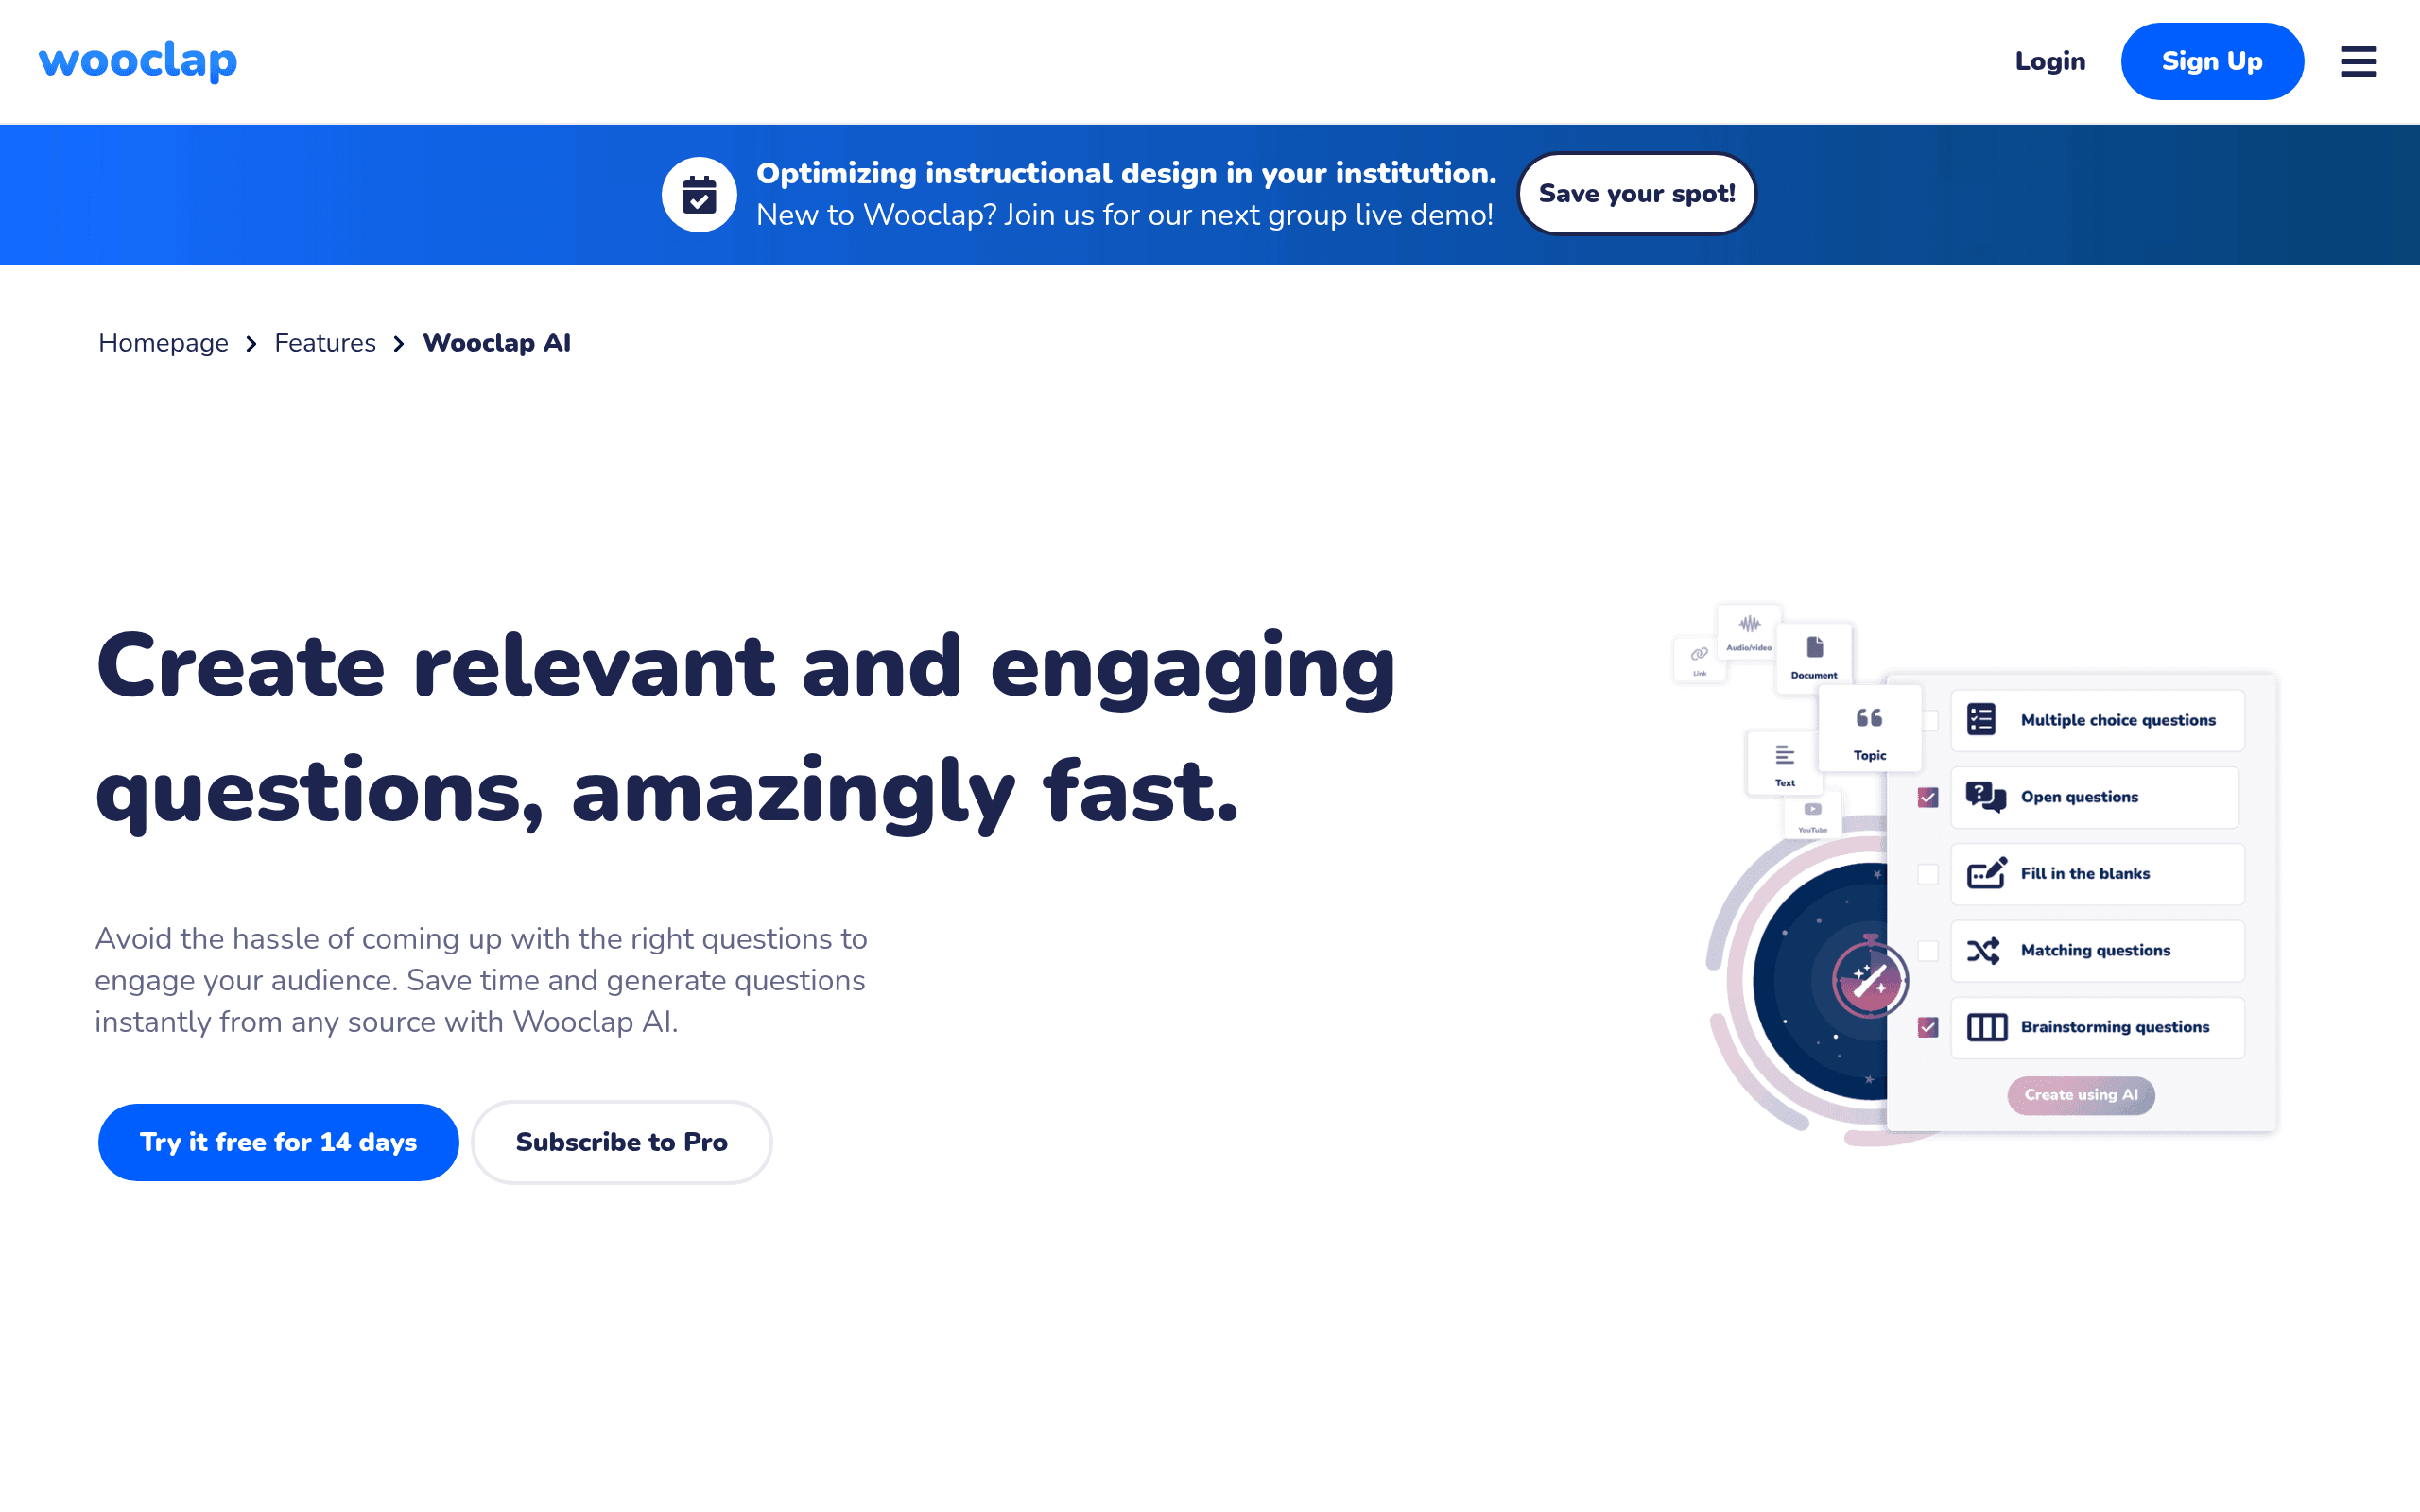
Task: Select the Topic quote icon
Action: pos(1869,718)
